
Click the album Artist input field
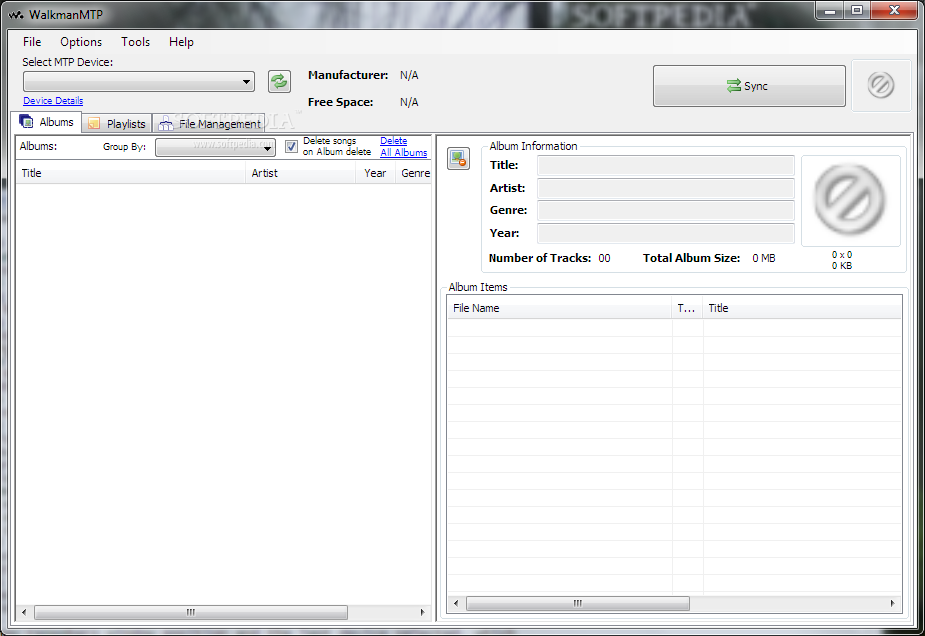coord(665,188)
